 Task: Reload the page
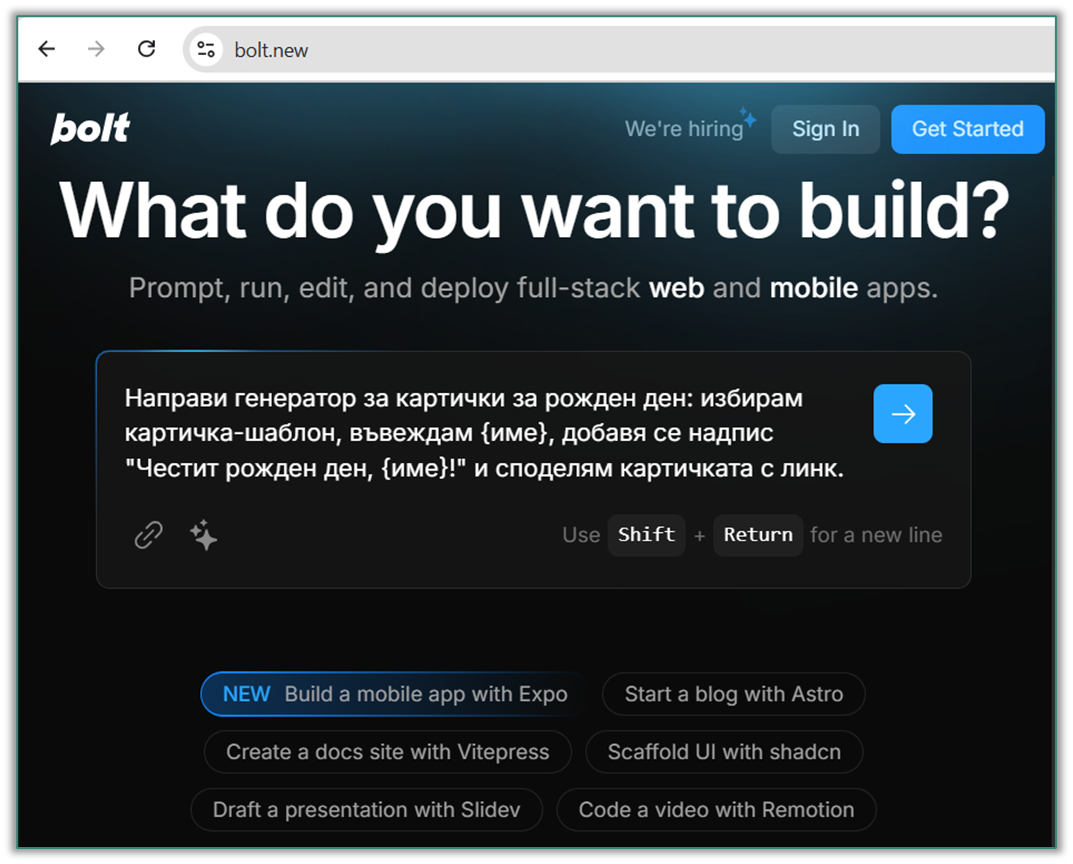click(146, 48)
